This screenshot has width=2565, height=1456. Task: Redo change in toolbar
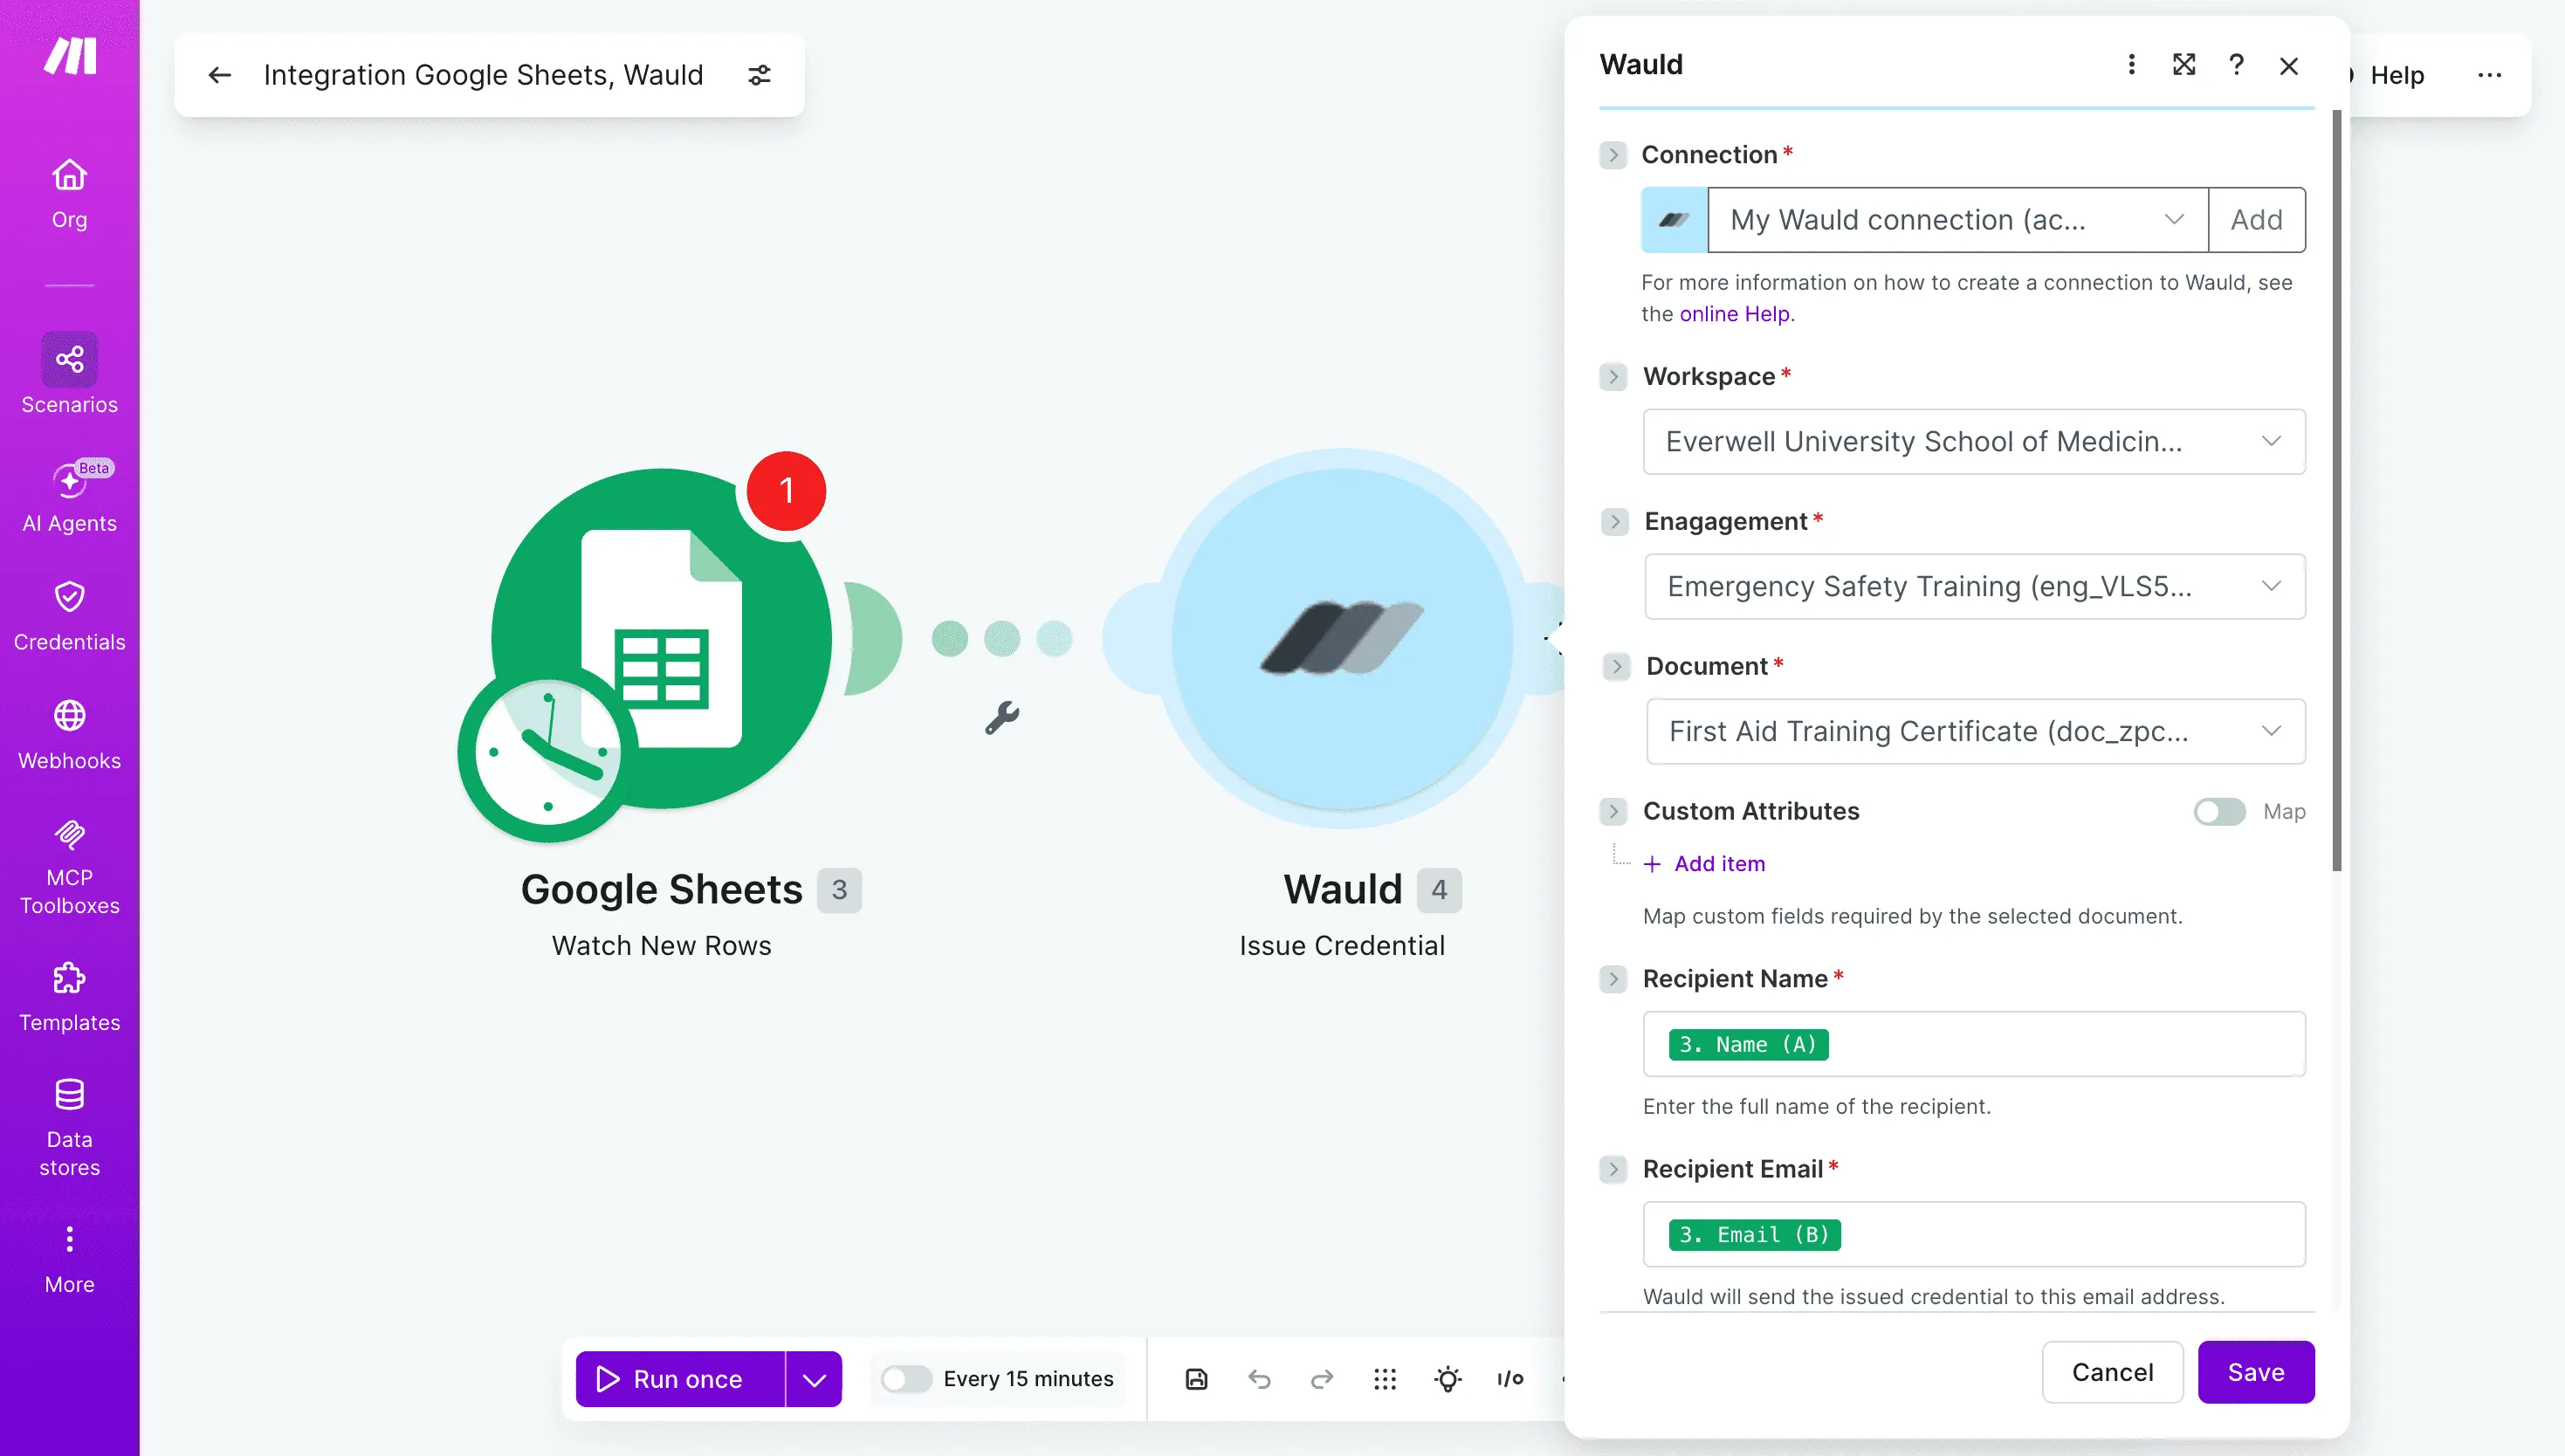(x=1321, y=1379)
